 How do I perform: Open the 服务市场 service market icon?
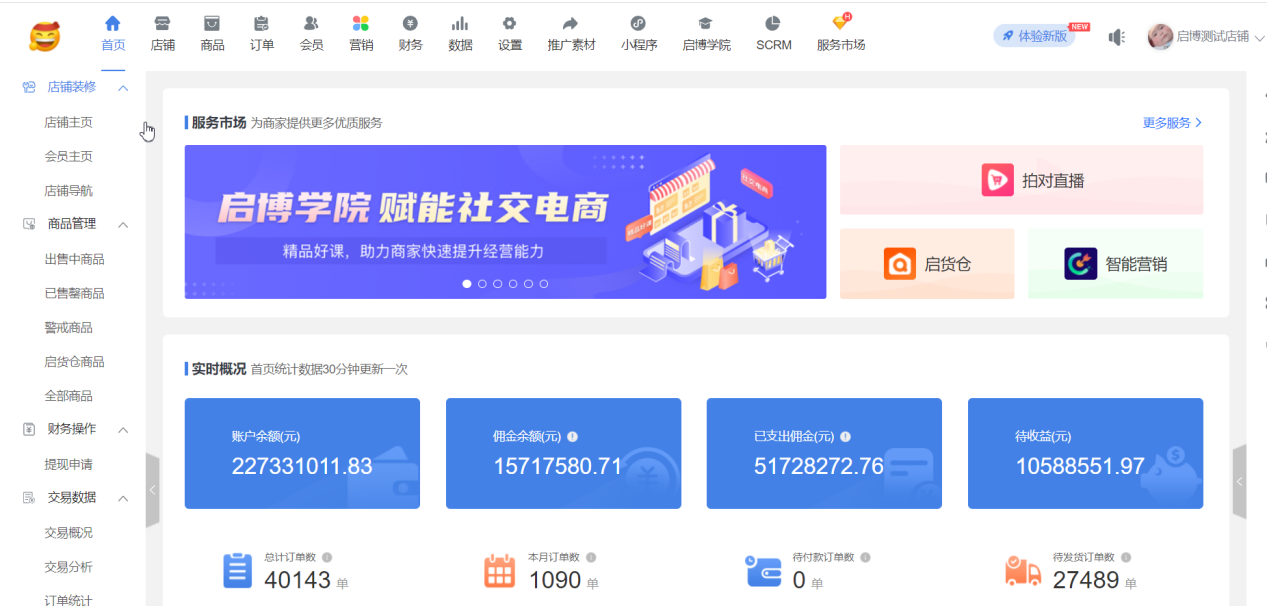(840, 24)
